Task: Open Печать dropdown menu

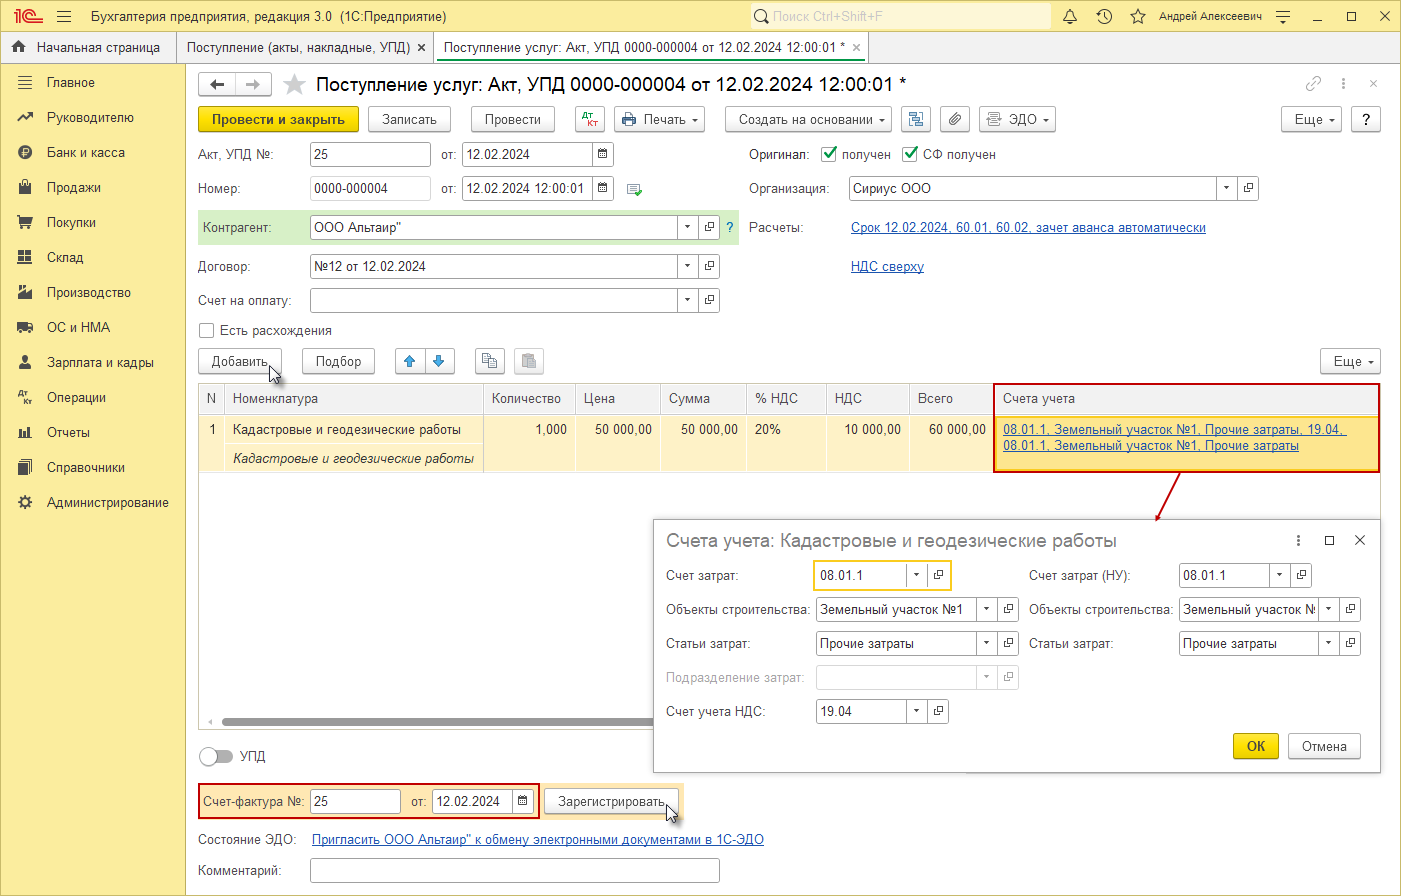Action: point(660,119)
